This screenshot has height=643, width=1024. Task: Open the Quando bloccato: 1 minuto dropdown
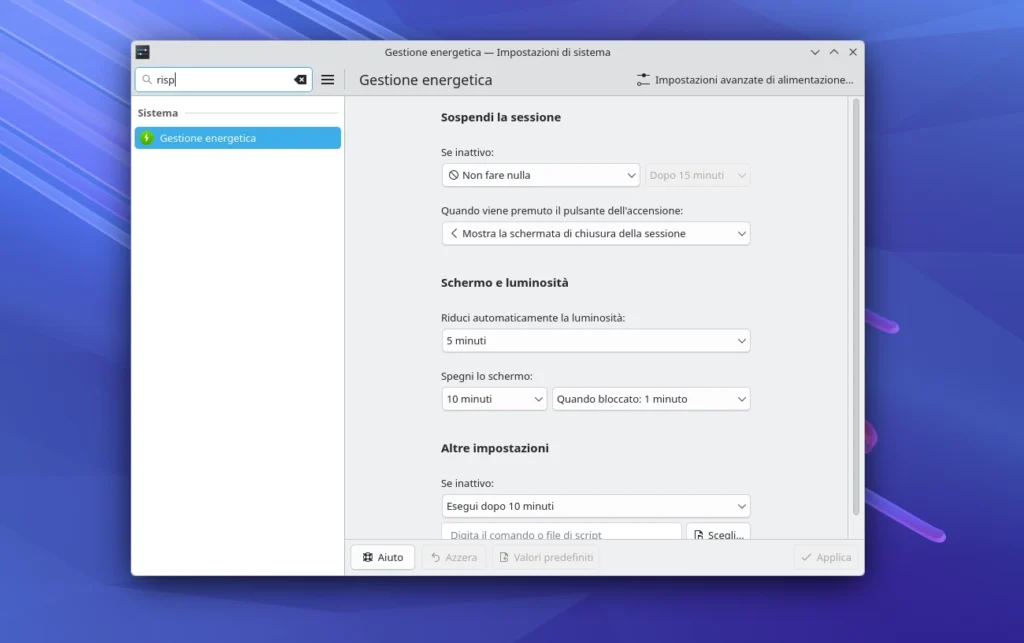(650, 398)
